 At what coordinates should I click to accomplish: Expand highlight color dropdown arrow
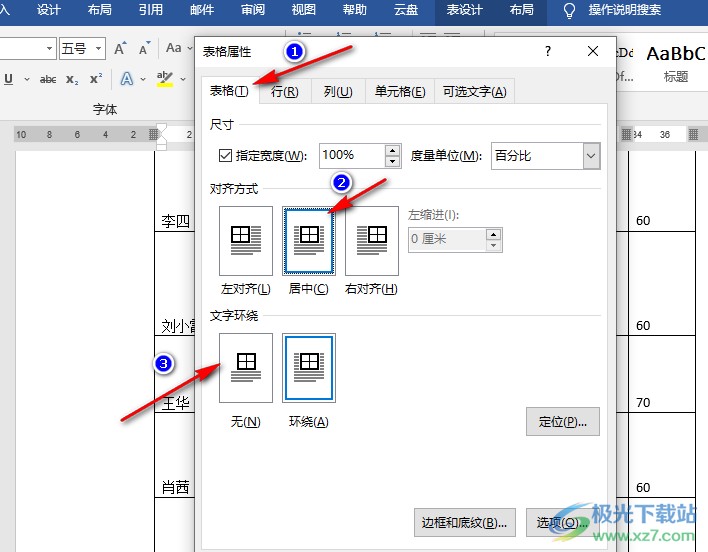[x=183, y=79]
